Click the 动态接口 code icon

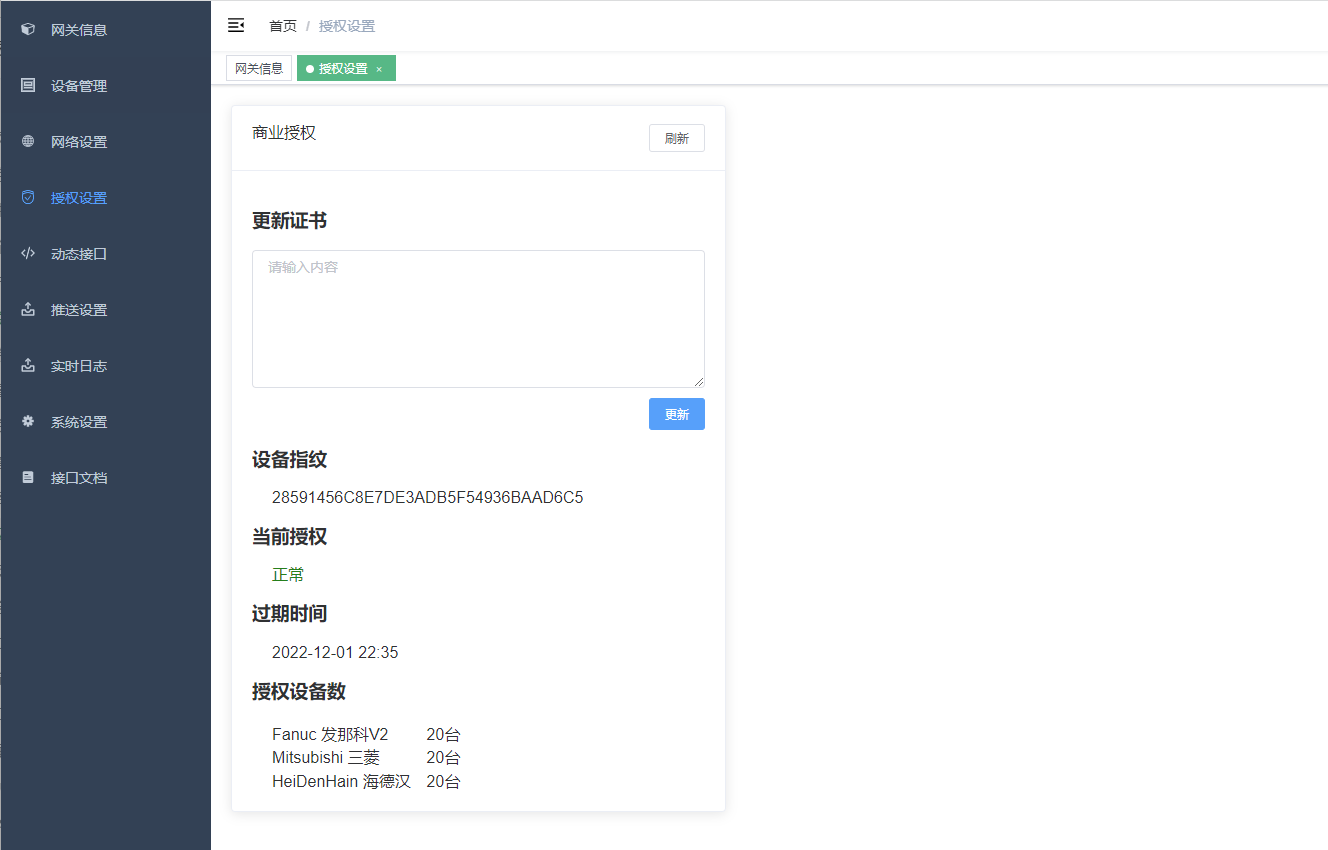(x=28, y=254)
